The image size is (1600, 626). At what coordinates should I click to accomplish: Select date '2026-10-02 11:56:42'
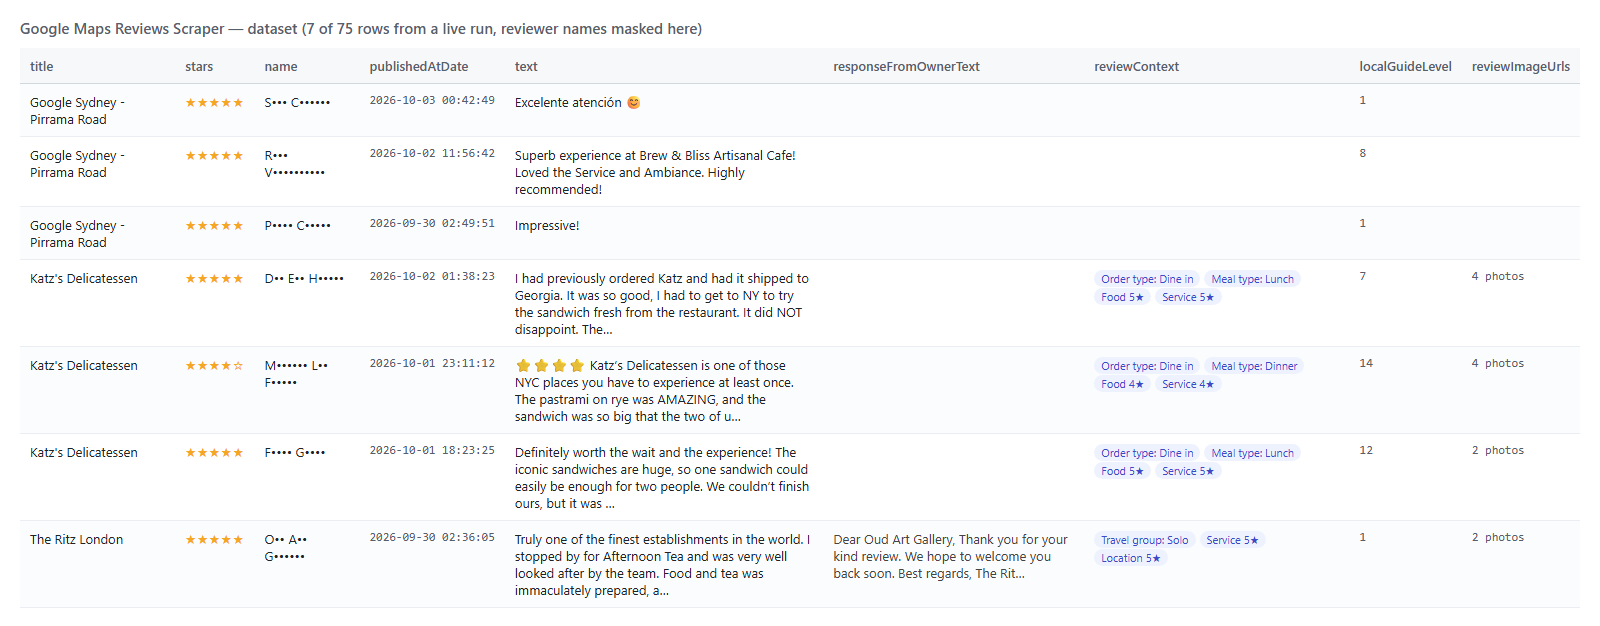432,153
